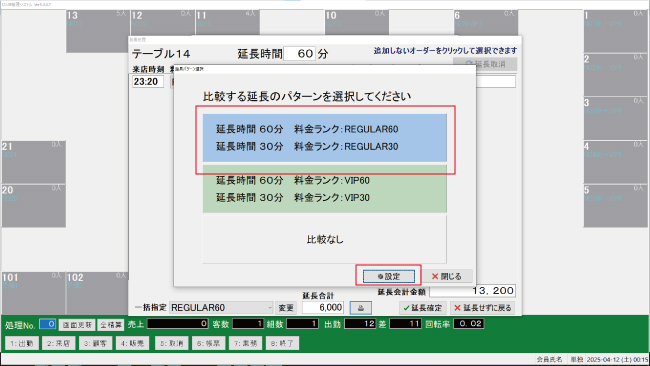
Task: Click the 回転率 value 0.02
Action: click(468, 324)
